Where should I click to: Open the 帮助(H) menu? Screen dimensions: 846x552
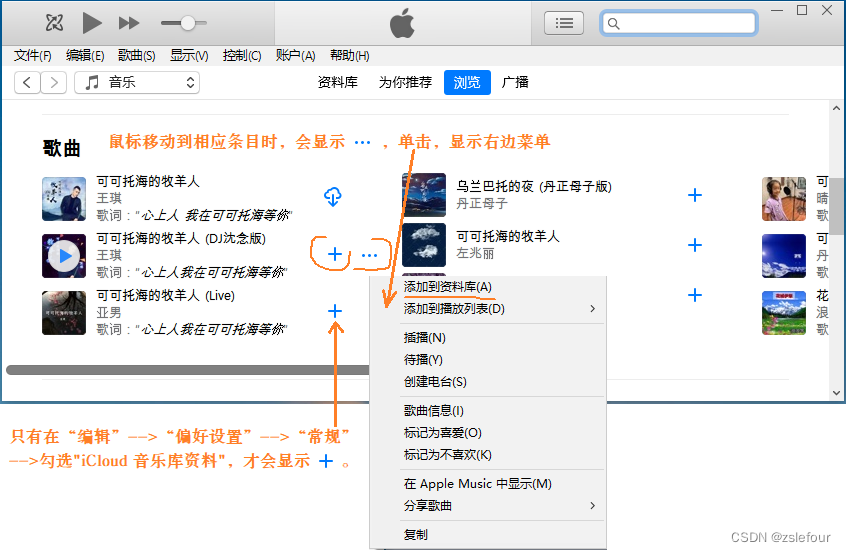tap(350, 56)
